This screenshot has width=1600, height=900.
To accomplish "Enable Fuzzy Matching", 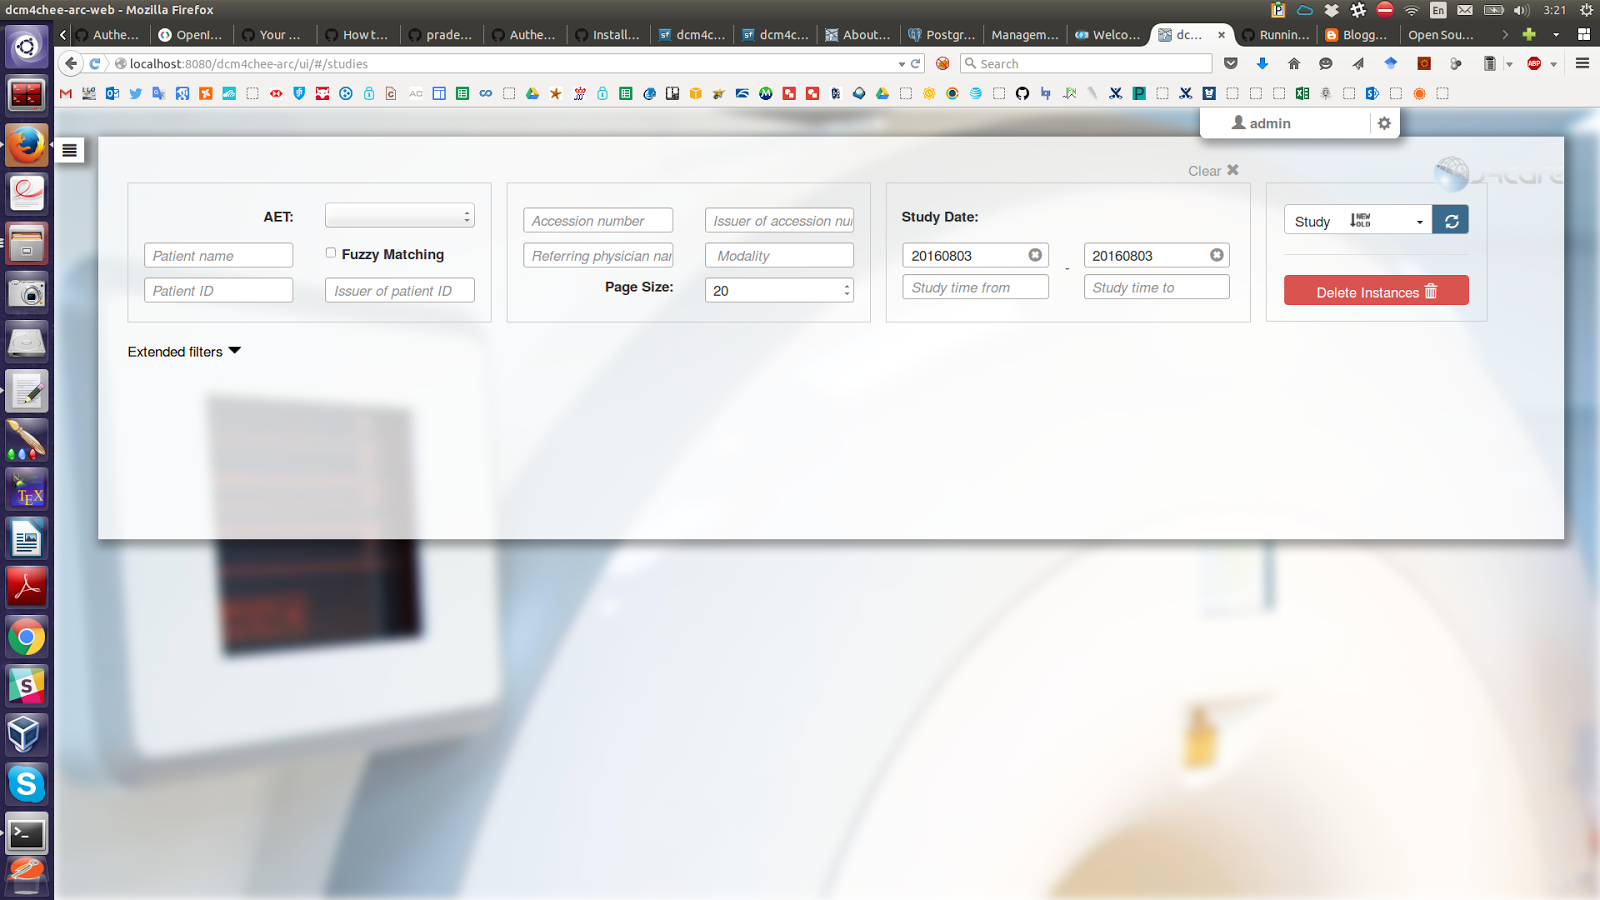I will (x=330, y=252).
